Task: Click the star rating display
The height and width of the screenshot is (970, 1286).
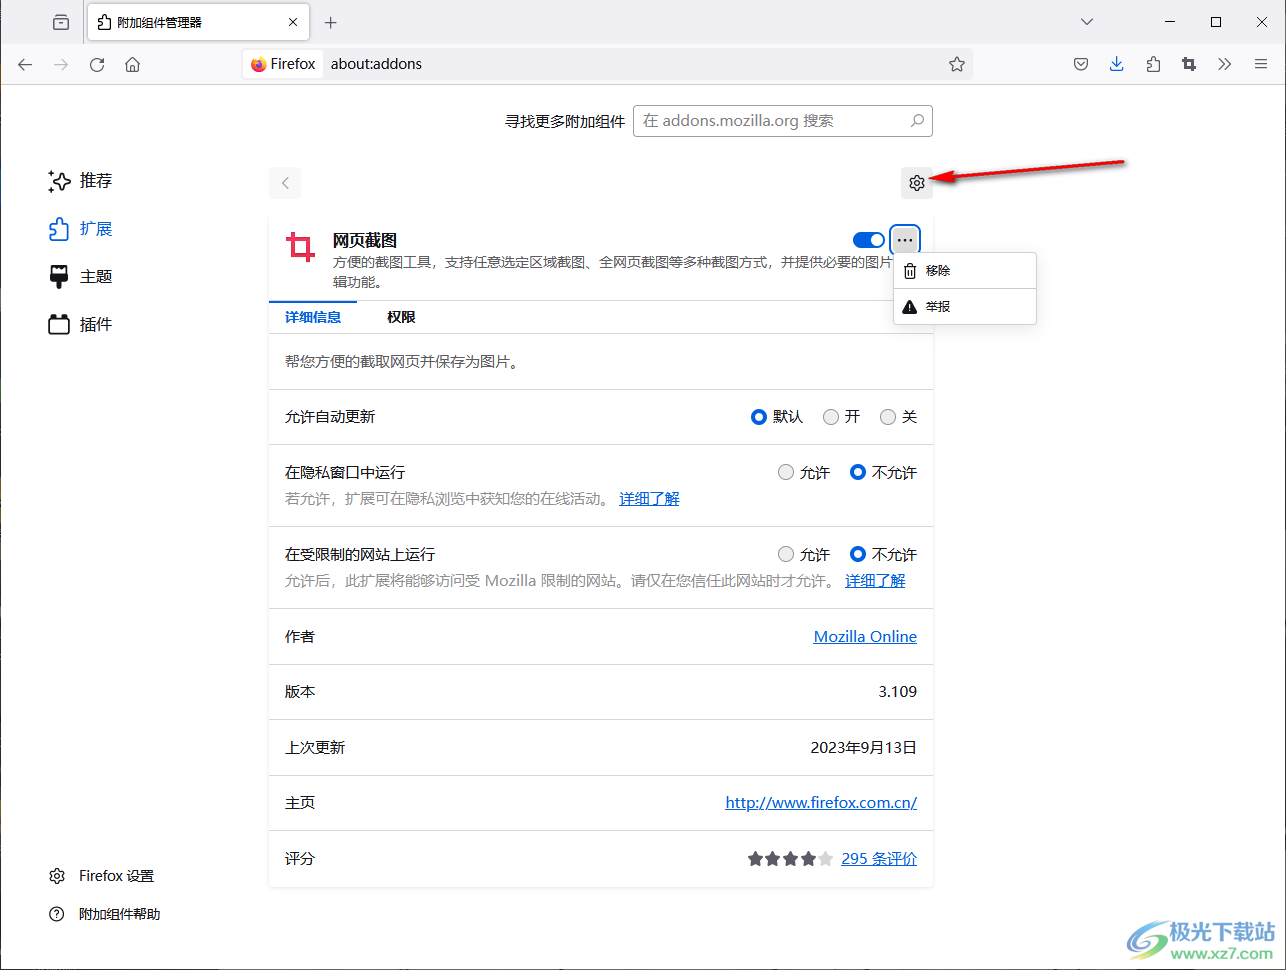Action: tap(790, 859)
